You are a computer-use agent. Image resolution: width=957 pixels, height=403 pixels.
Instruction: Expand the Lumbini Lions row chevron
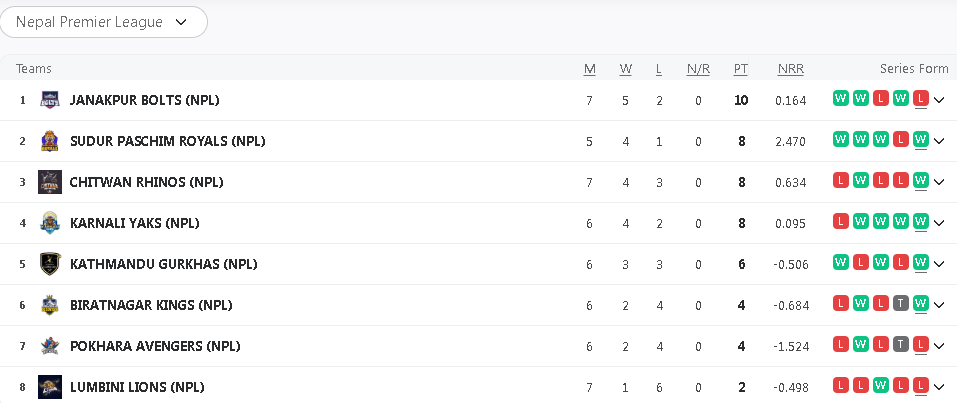coord(938,387)
